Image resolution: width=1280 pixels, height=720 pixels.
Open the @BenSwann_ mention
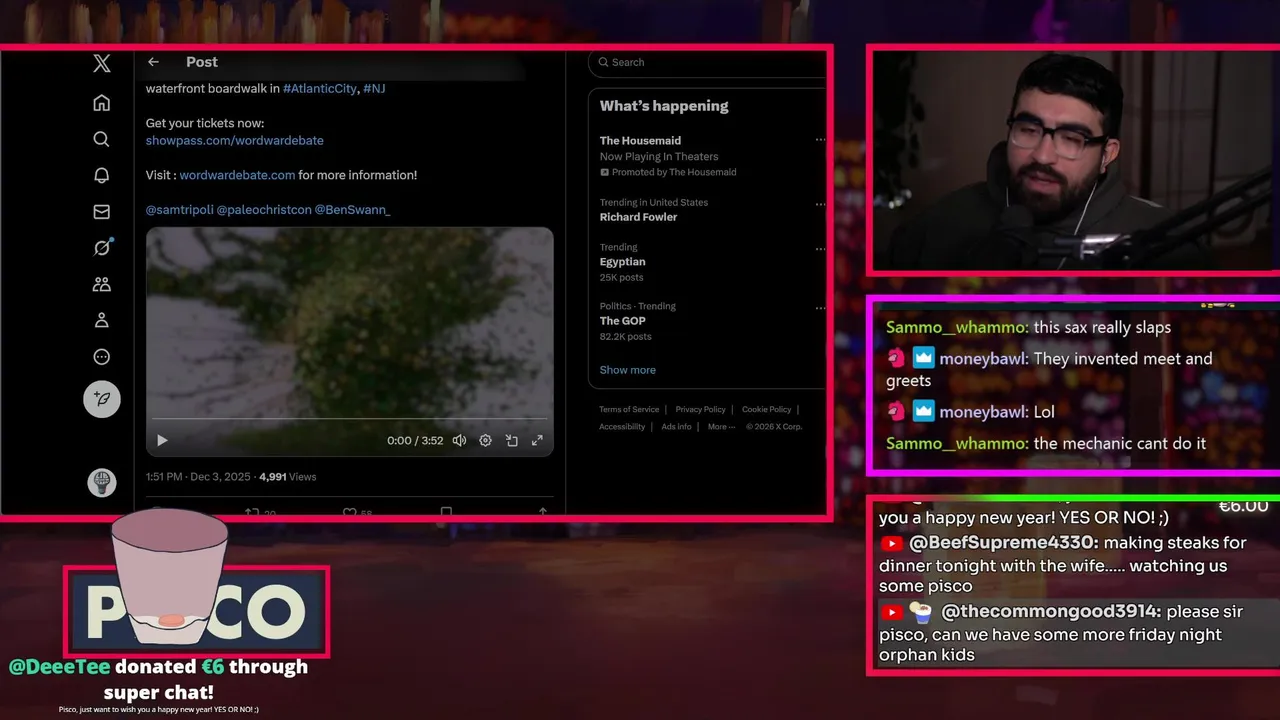pyautogui.click(x=353, y=210)
